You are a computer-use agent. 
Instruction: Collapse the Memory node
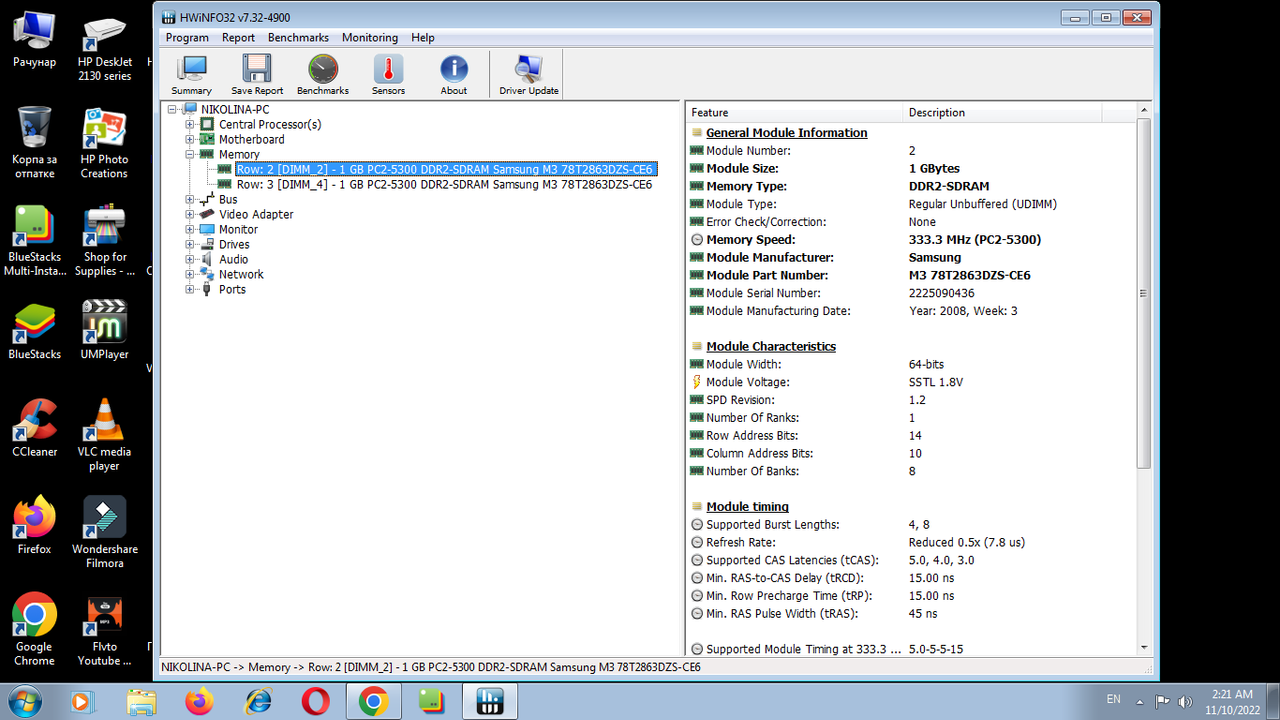pos(190,155)
